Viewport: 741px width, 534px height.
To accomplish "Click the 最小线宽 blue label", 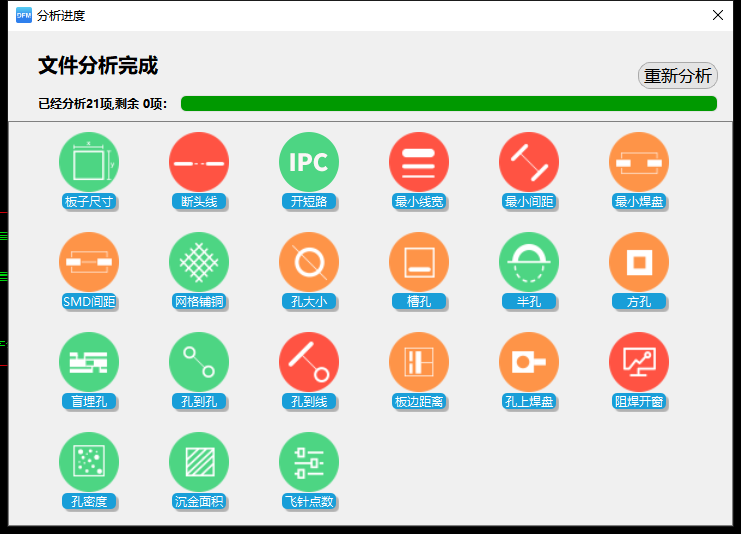I will tap(419, 201).
